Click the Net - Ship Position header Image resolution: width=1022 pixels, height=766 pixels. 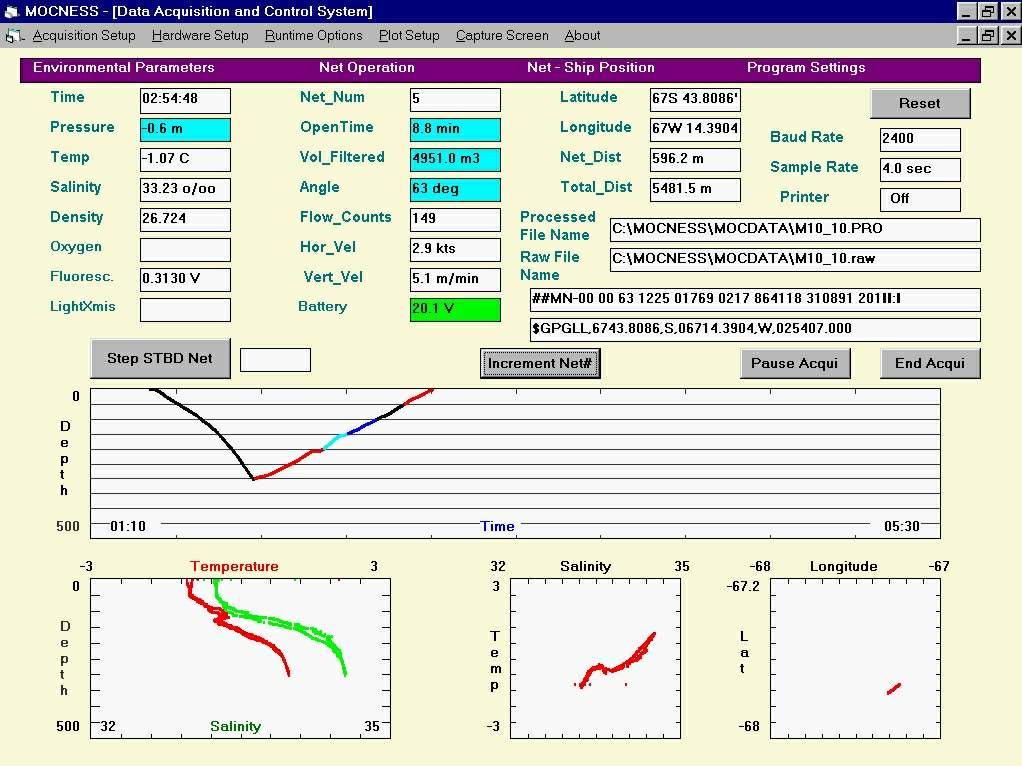(591, 68)
